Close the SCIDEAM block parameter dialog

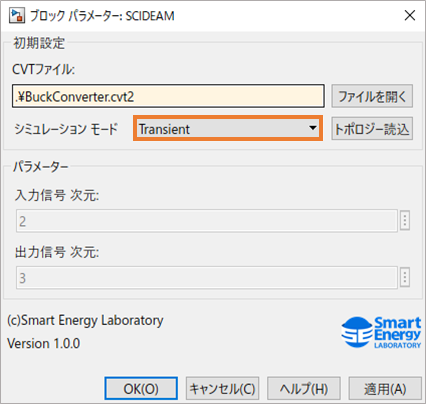tap(410, 15)
